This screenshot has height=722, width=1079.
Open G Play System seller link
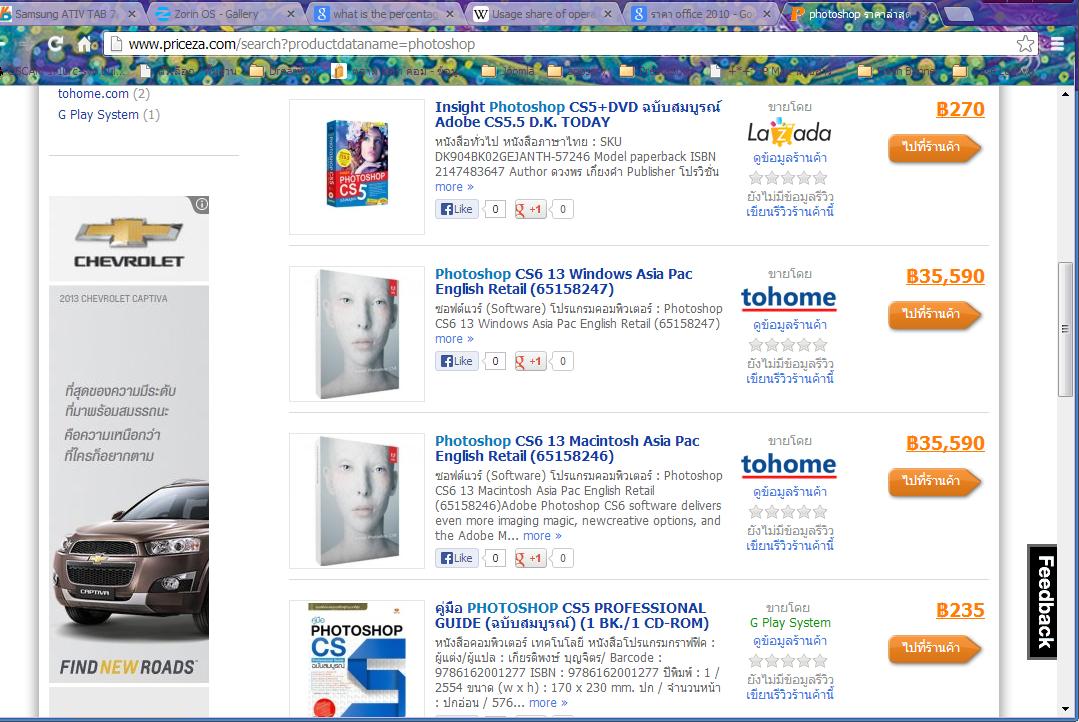[790, 623]
